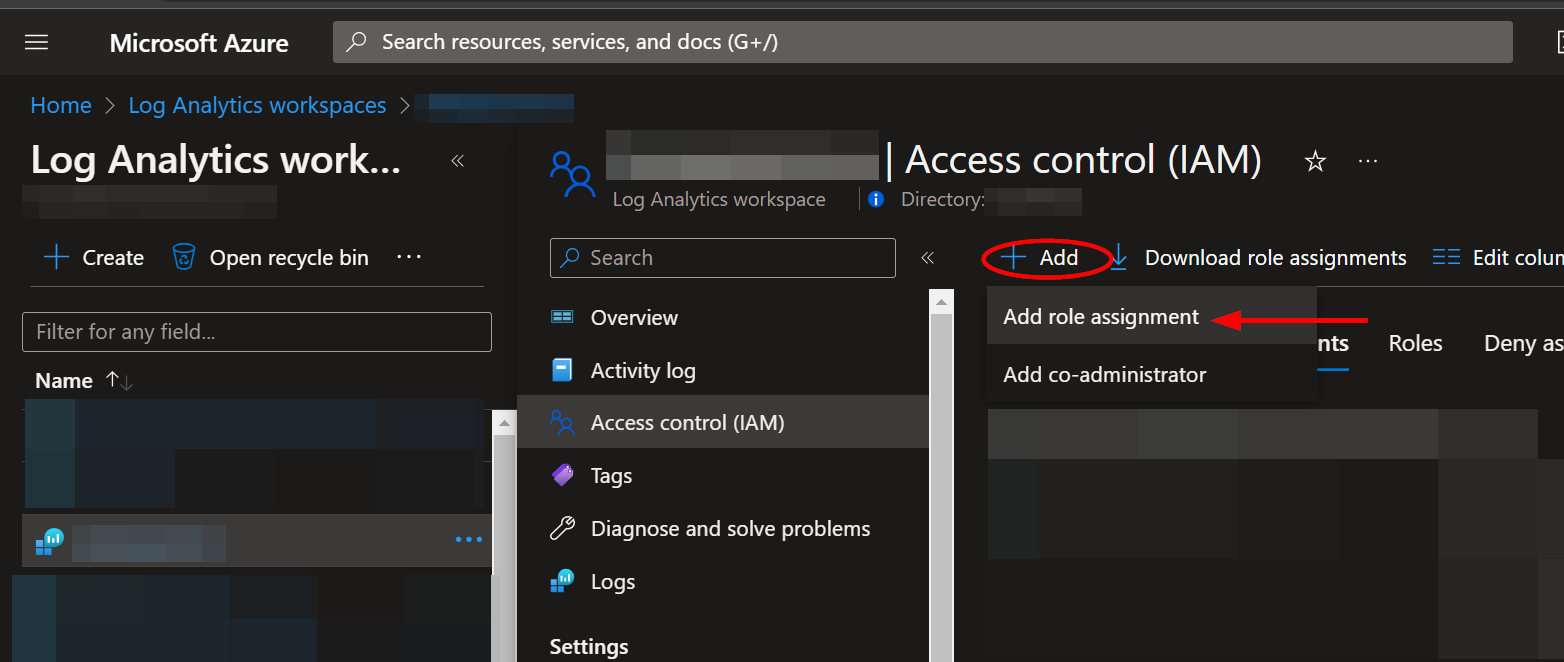Click the Settings section heading
Screen dimensions: 1564x662
click(x=589, y=647)
